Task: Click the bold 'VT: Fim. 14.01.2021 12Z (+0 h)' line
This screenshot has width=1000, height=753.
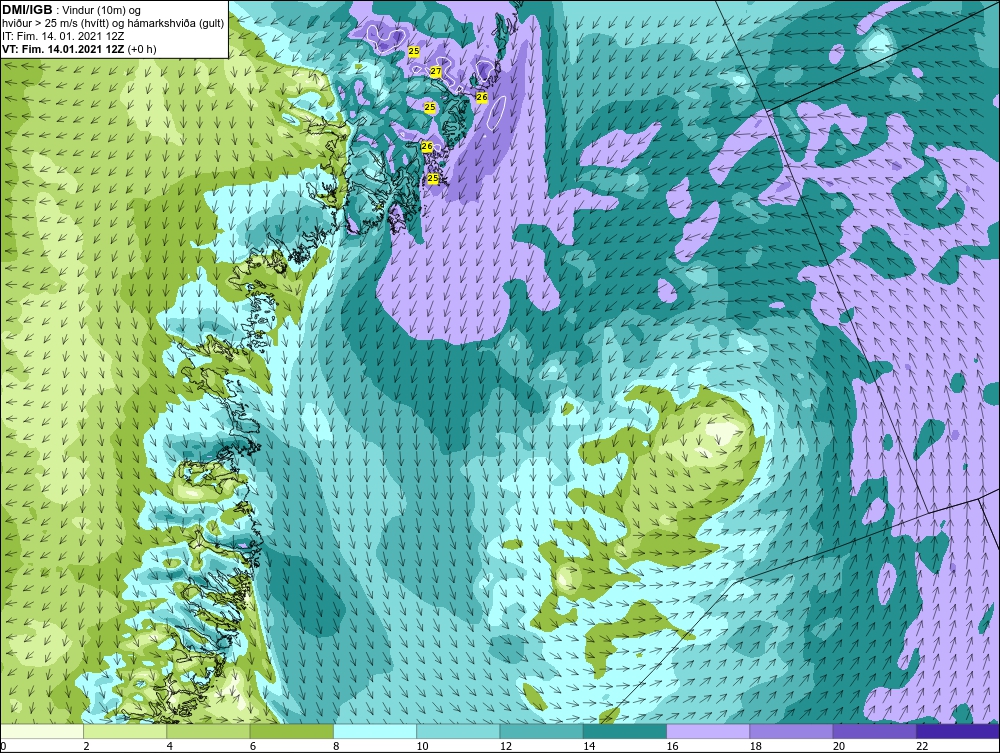Action: tap(79, 49)
